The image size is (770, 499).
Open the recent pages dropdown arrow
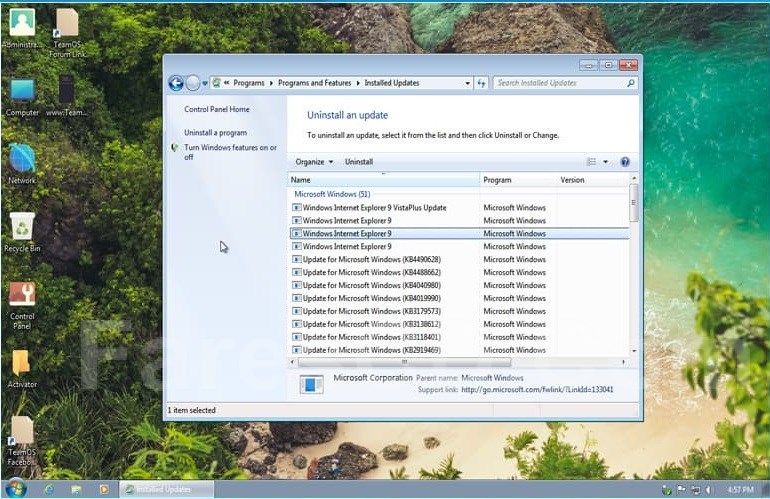(205, 83)
